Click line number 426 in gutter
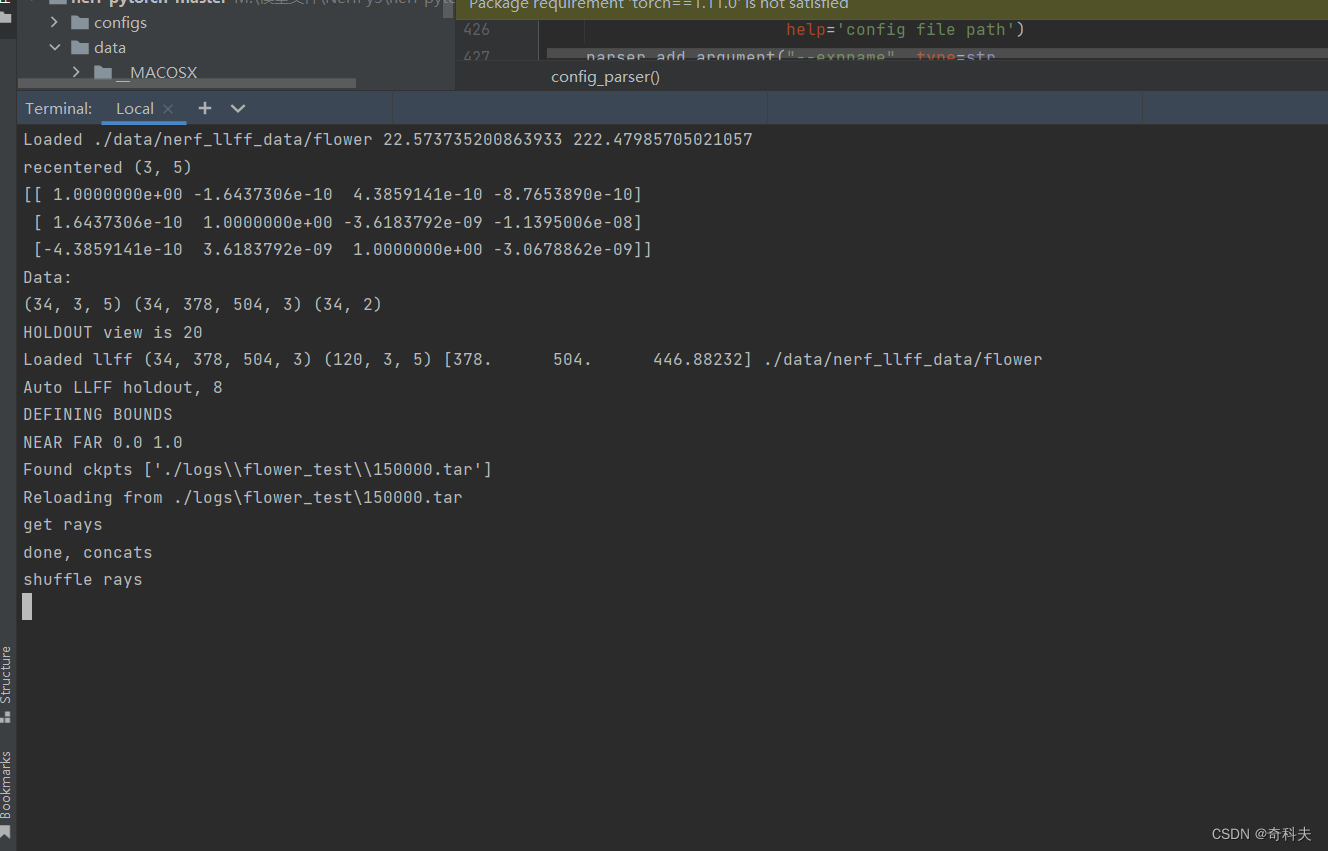Image resolution: width=1328 pixels, height=851 pixels. coord(477,30)
